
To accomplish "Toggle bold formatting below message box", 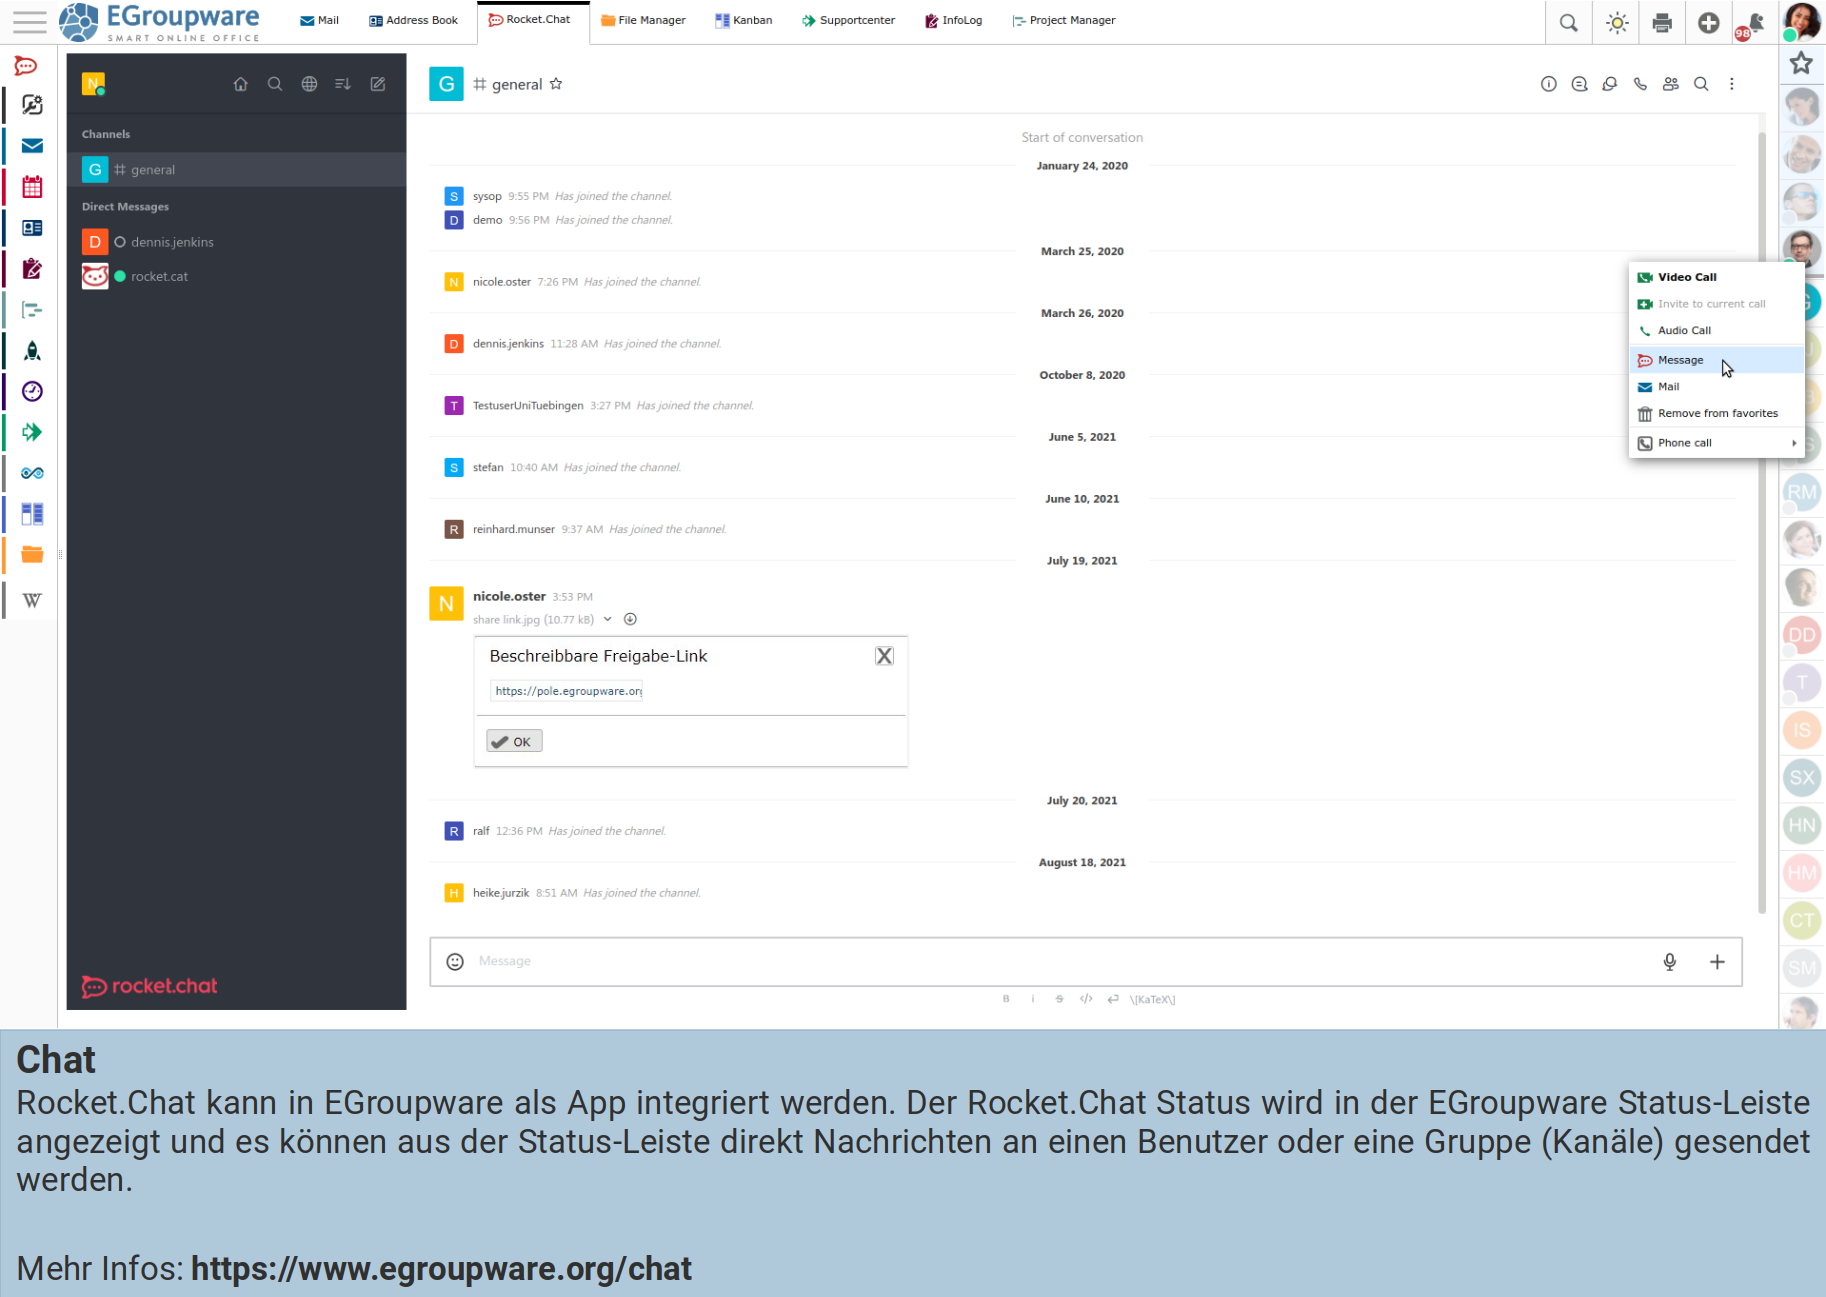I will click(x=1006, y=999).
